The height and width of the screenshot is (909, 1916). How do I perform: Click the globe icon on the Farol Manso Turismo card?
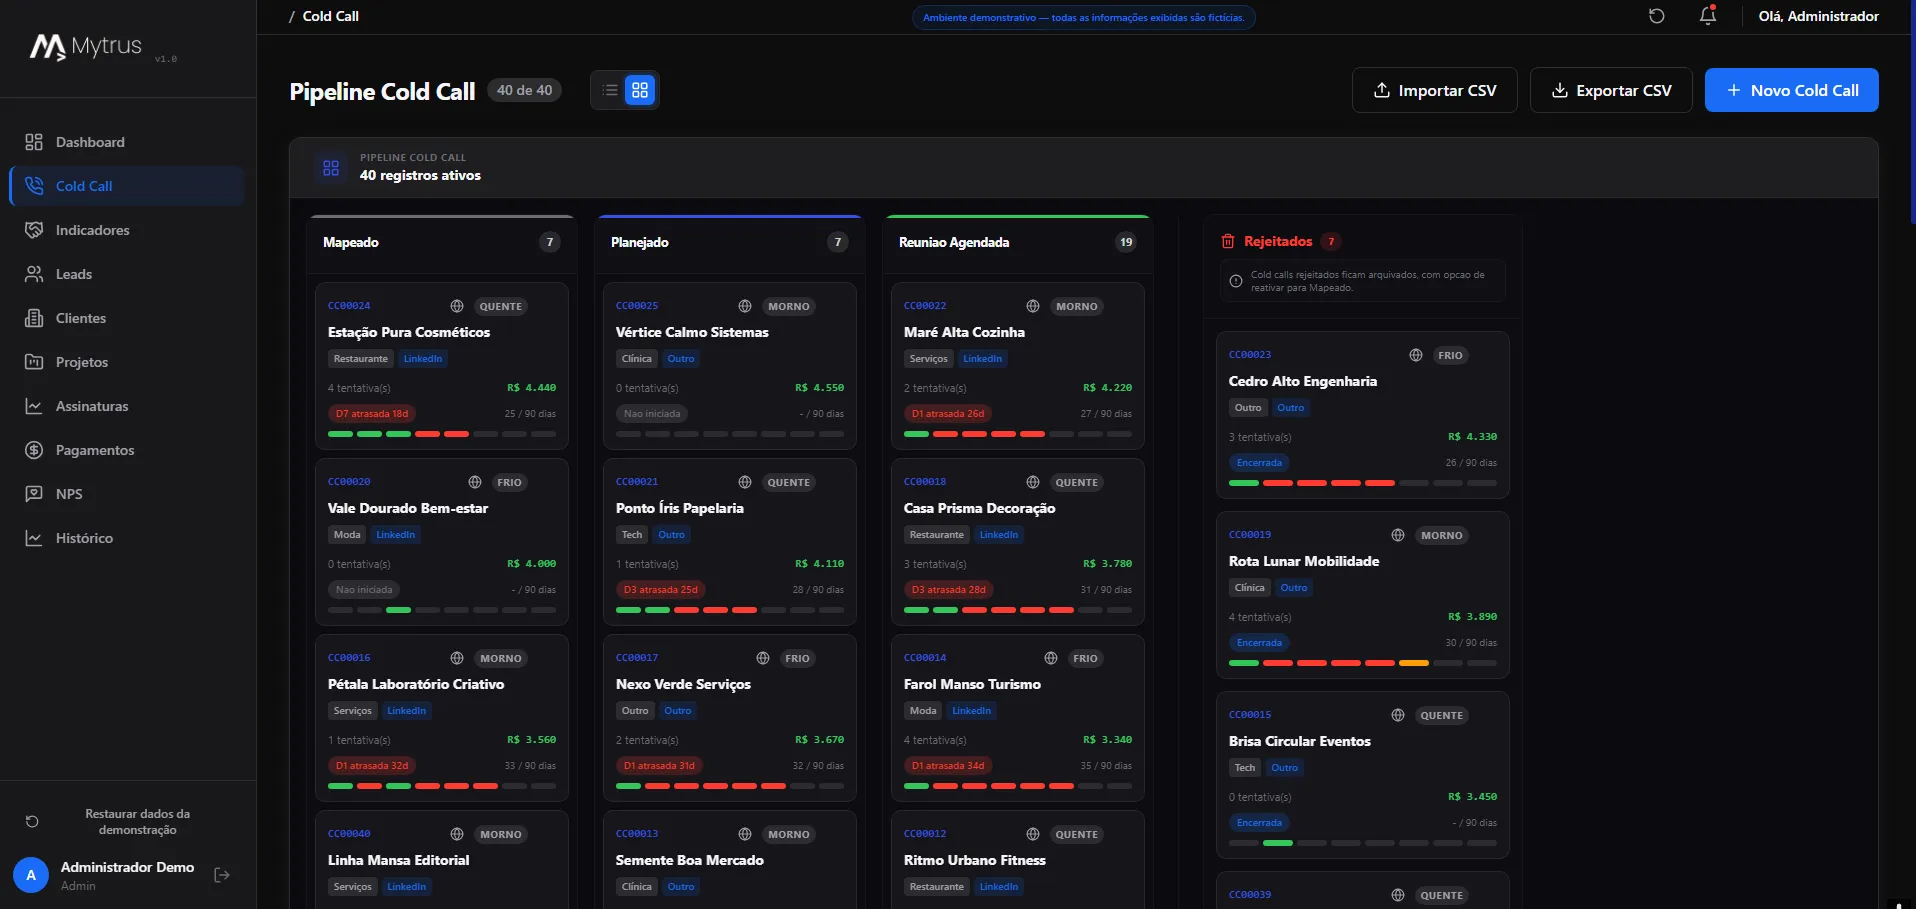(x=1051, y=658)
